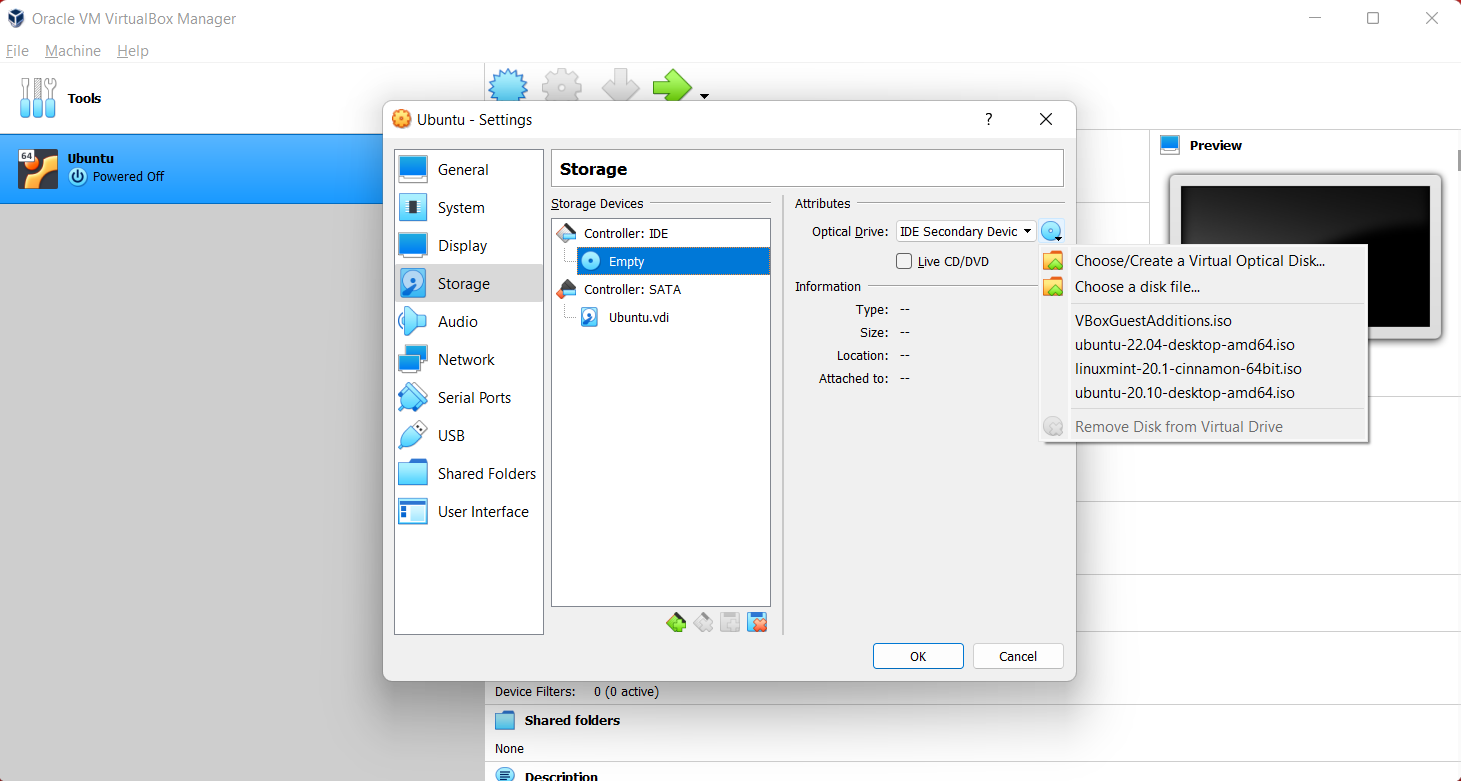Open the optical disk selection menu

tap(1051, 231)
